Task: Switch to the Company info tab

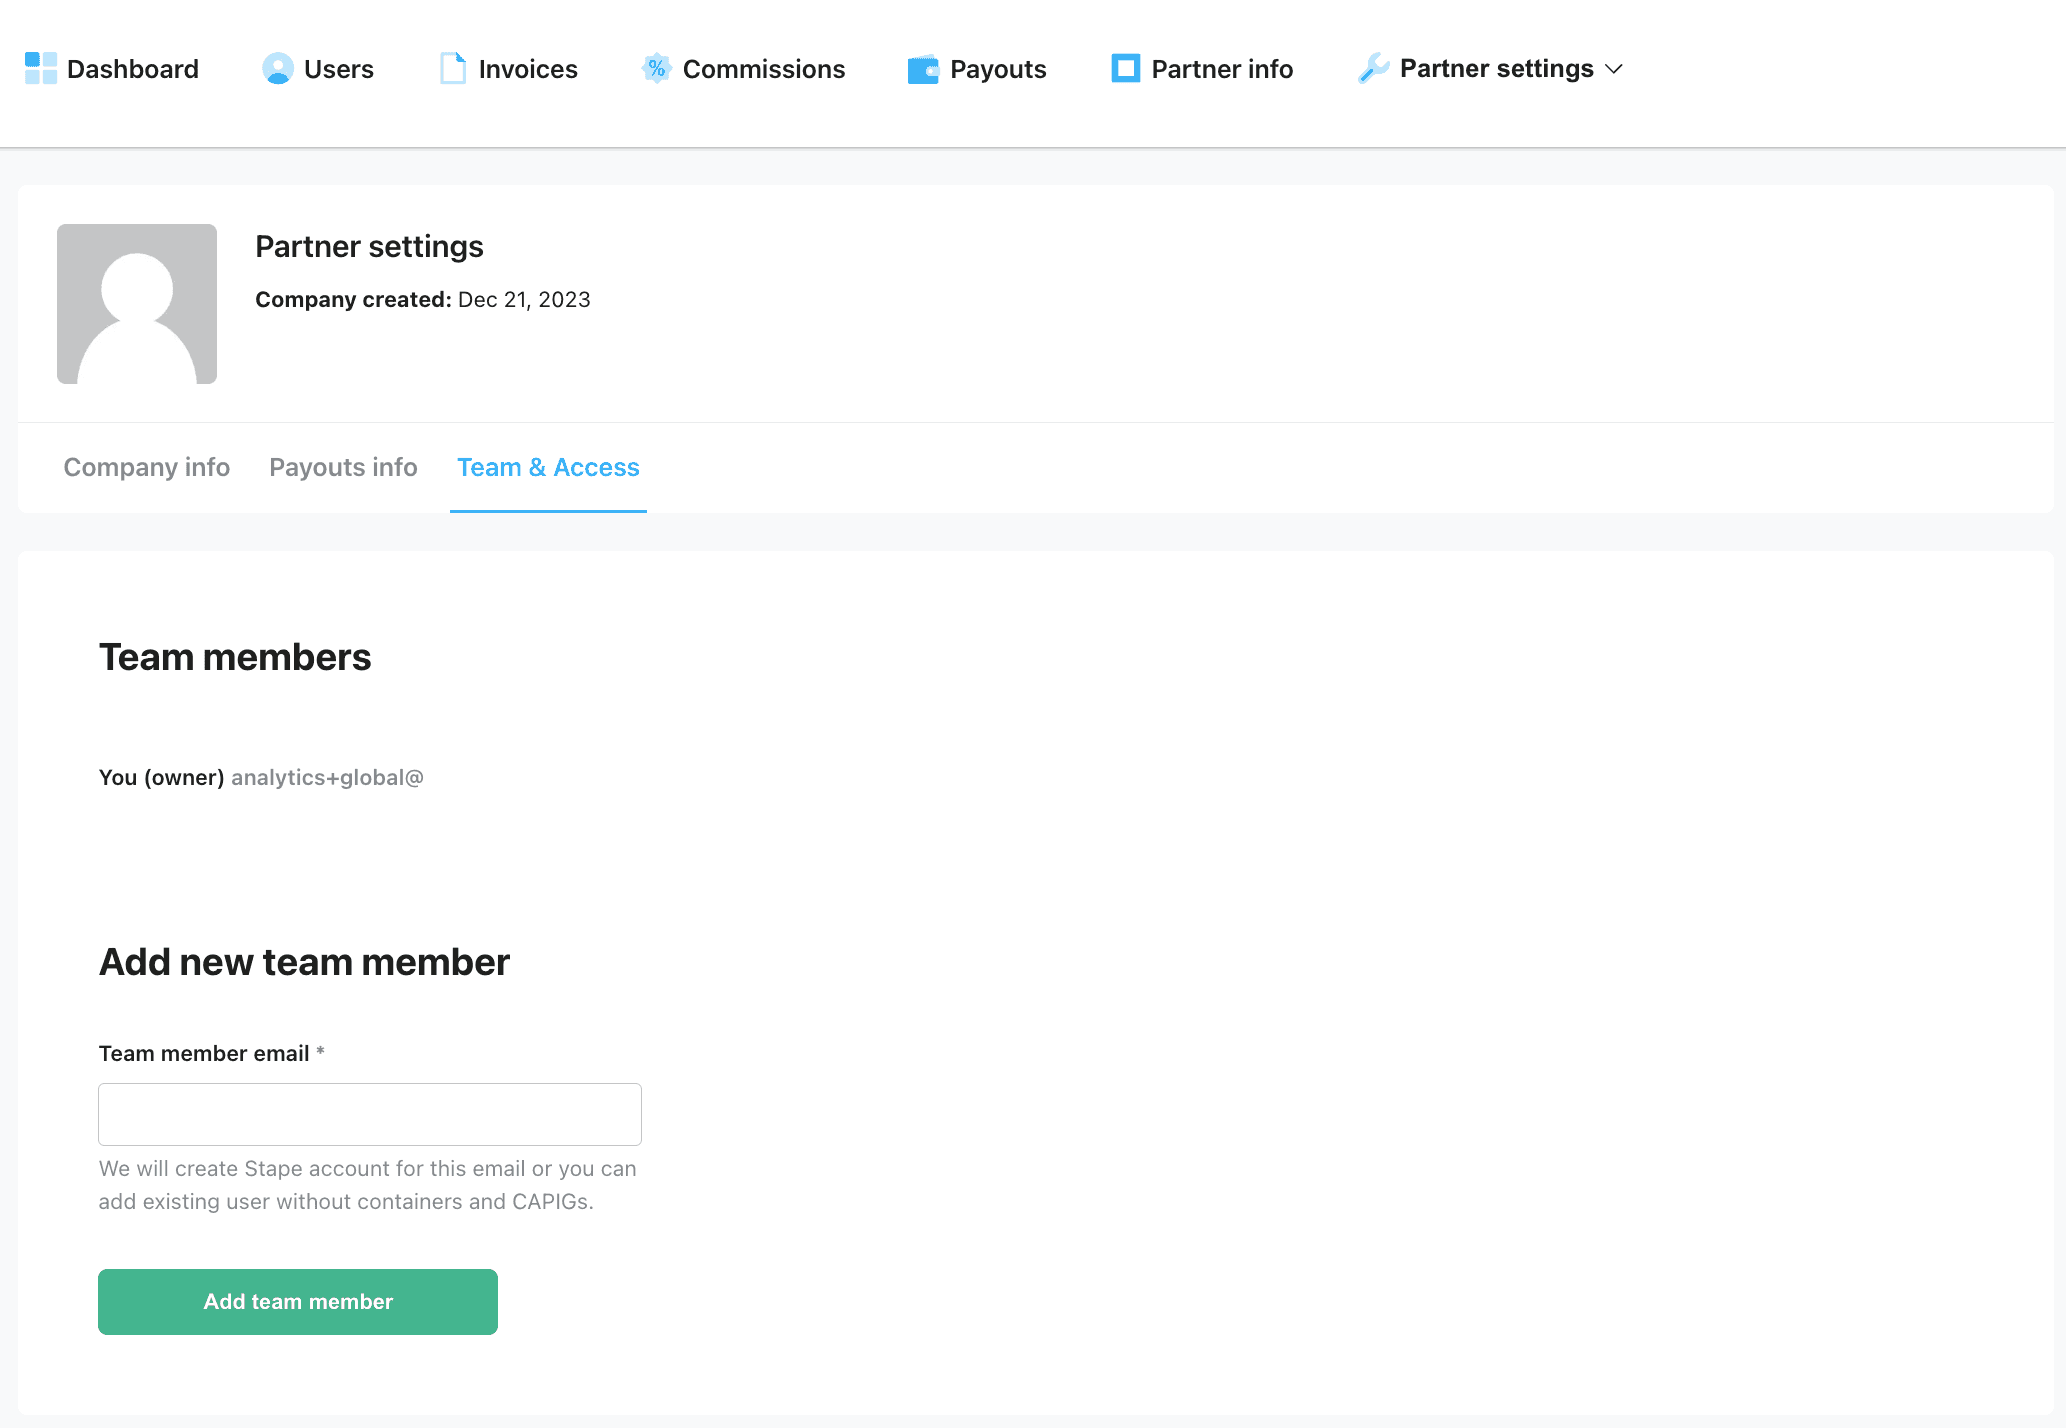Action: click(147, 467)
